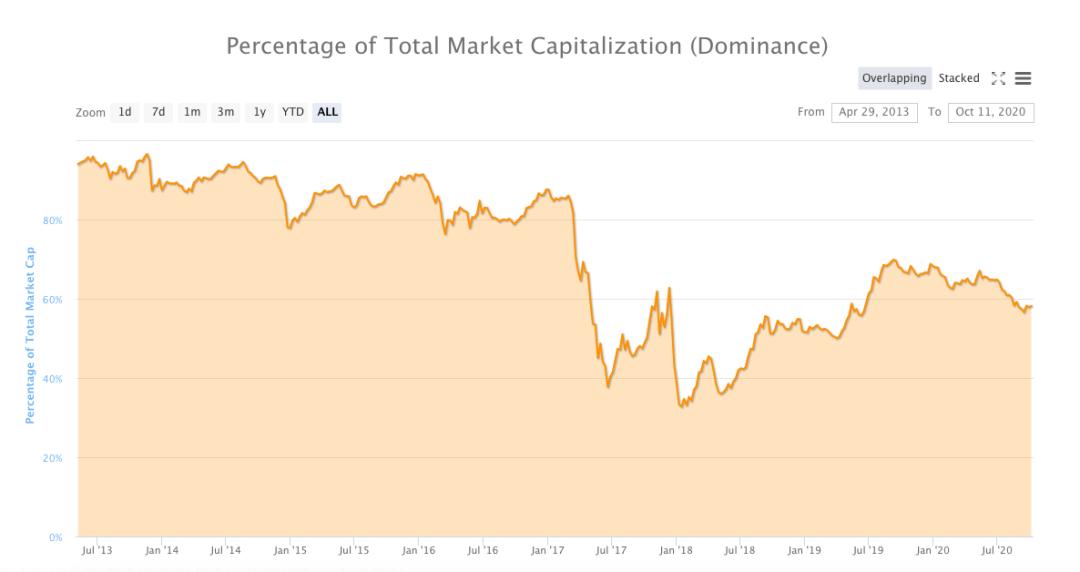Set zoom range to 1d
This screenshot has width=1080, height=572.
pyautogui.click(x=125, y=112)
